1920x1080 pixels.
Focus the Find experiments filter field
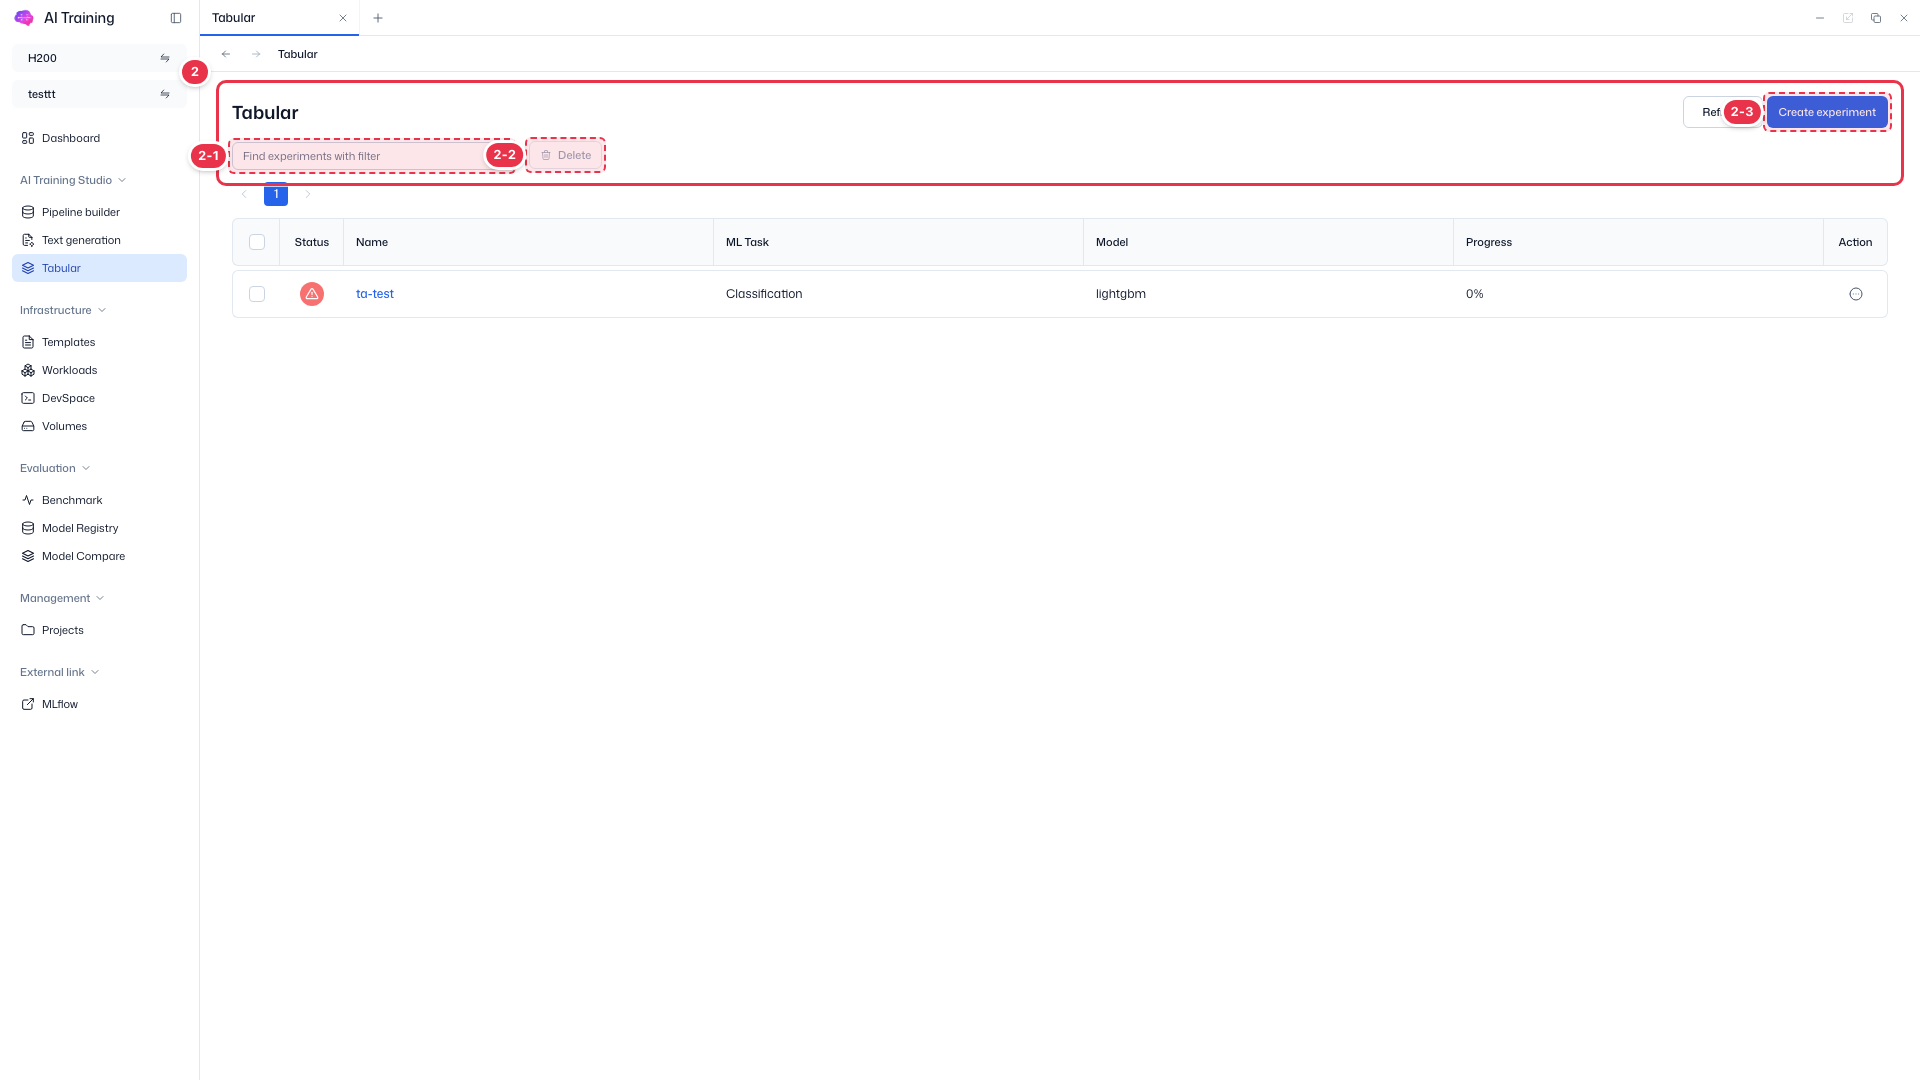[x=372, y=156]
